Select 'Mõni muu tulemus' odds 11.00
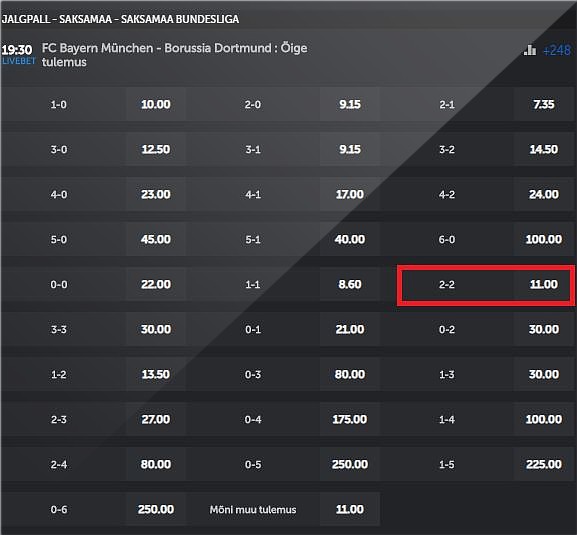Screen dimensions: 577x535 tap(350, 509)
